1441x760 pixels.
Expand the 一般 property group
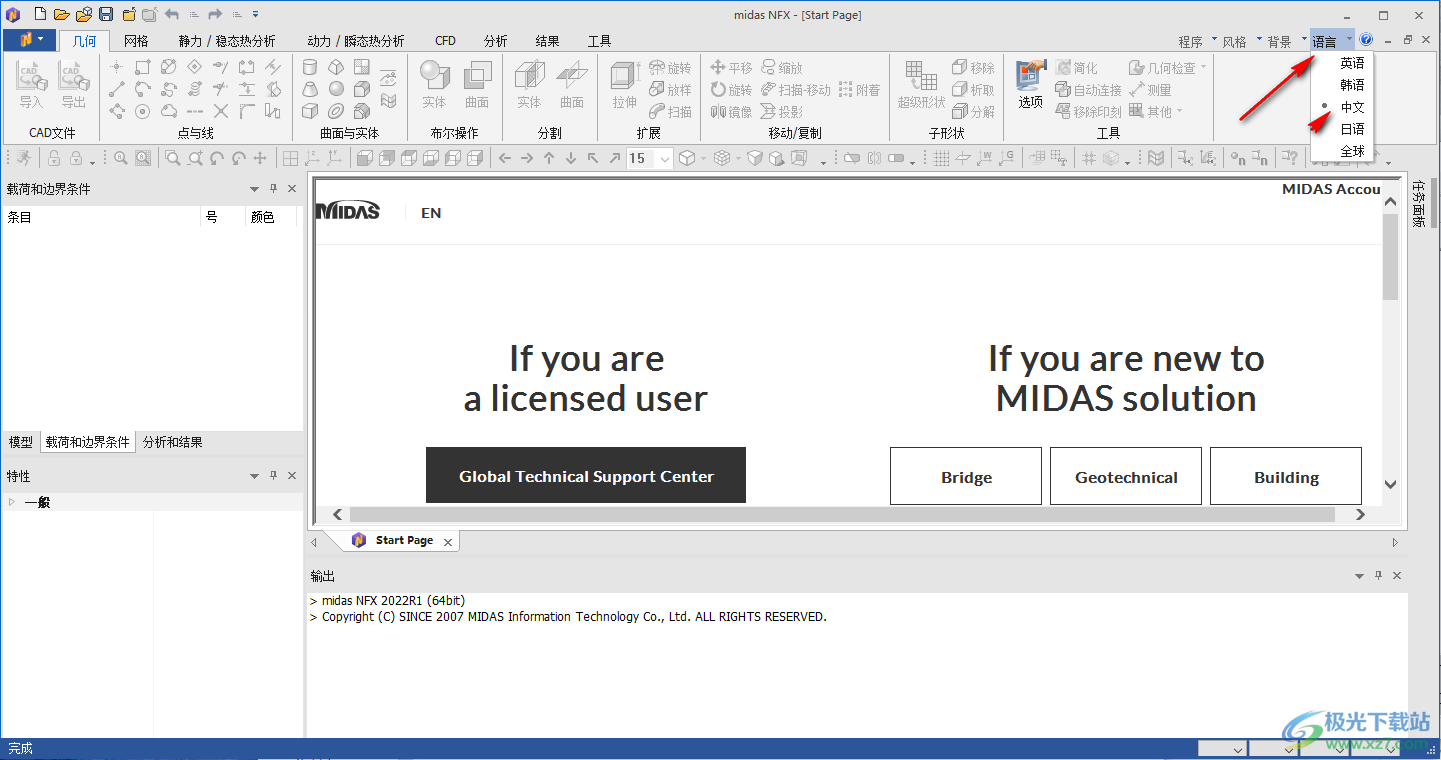point(12,502)
